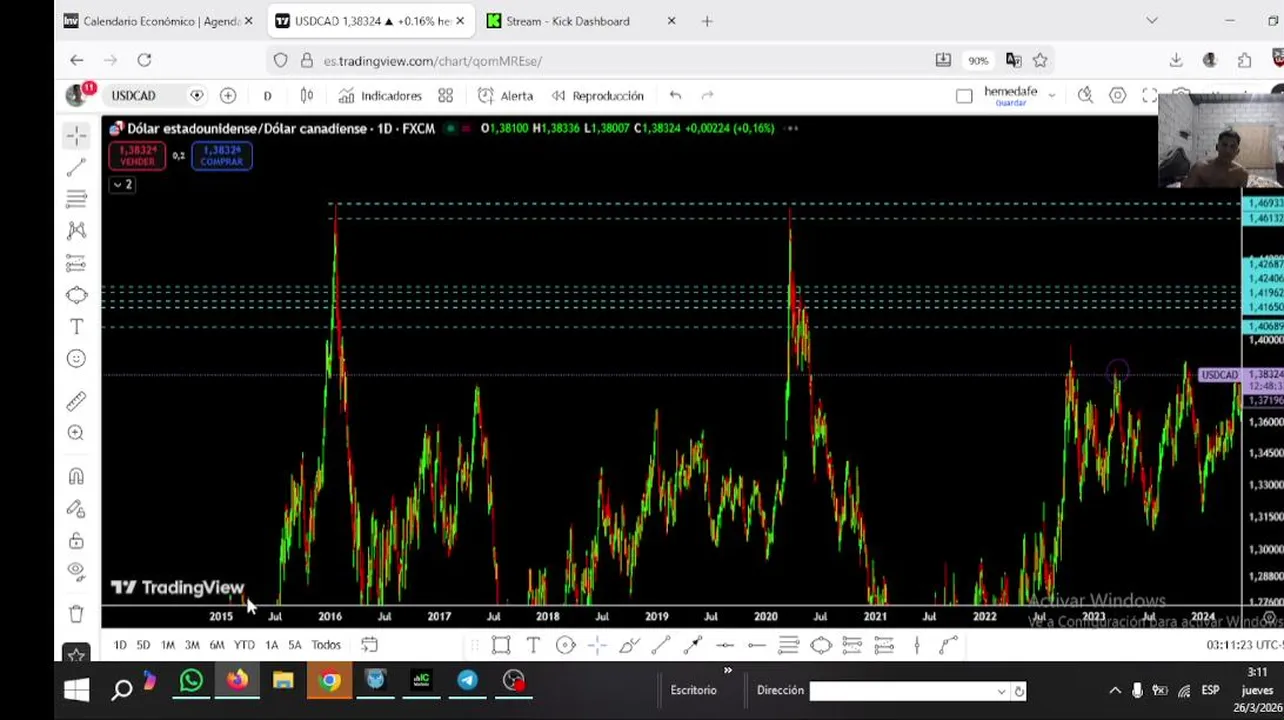Expand the hemedafe layout dropdown arrow
The width and height of the screenshot is (1284, 720).
tap(1051, 96)
